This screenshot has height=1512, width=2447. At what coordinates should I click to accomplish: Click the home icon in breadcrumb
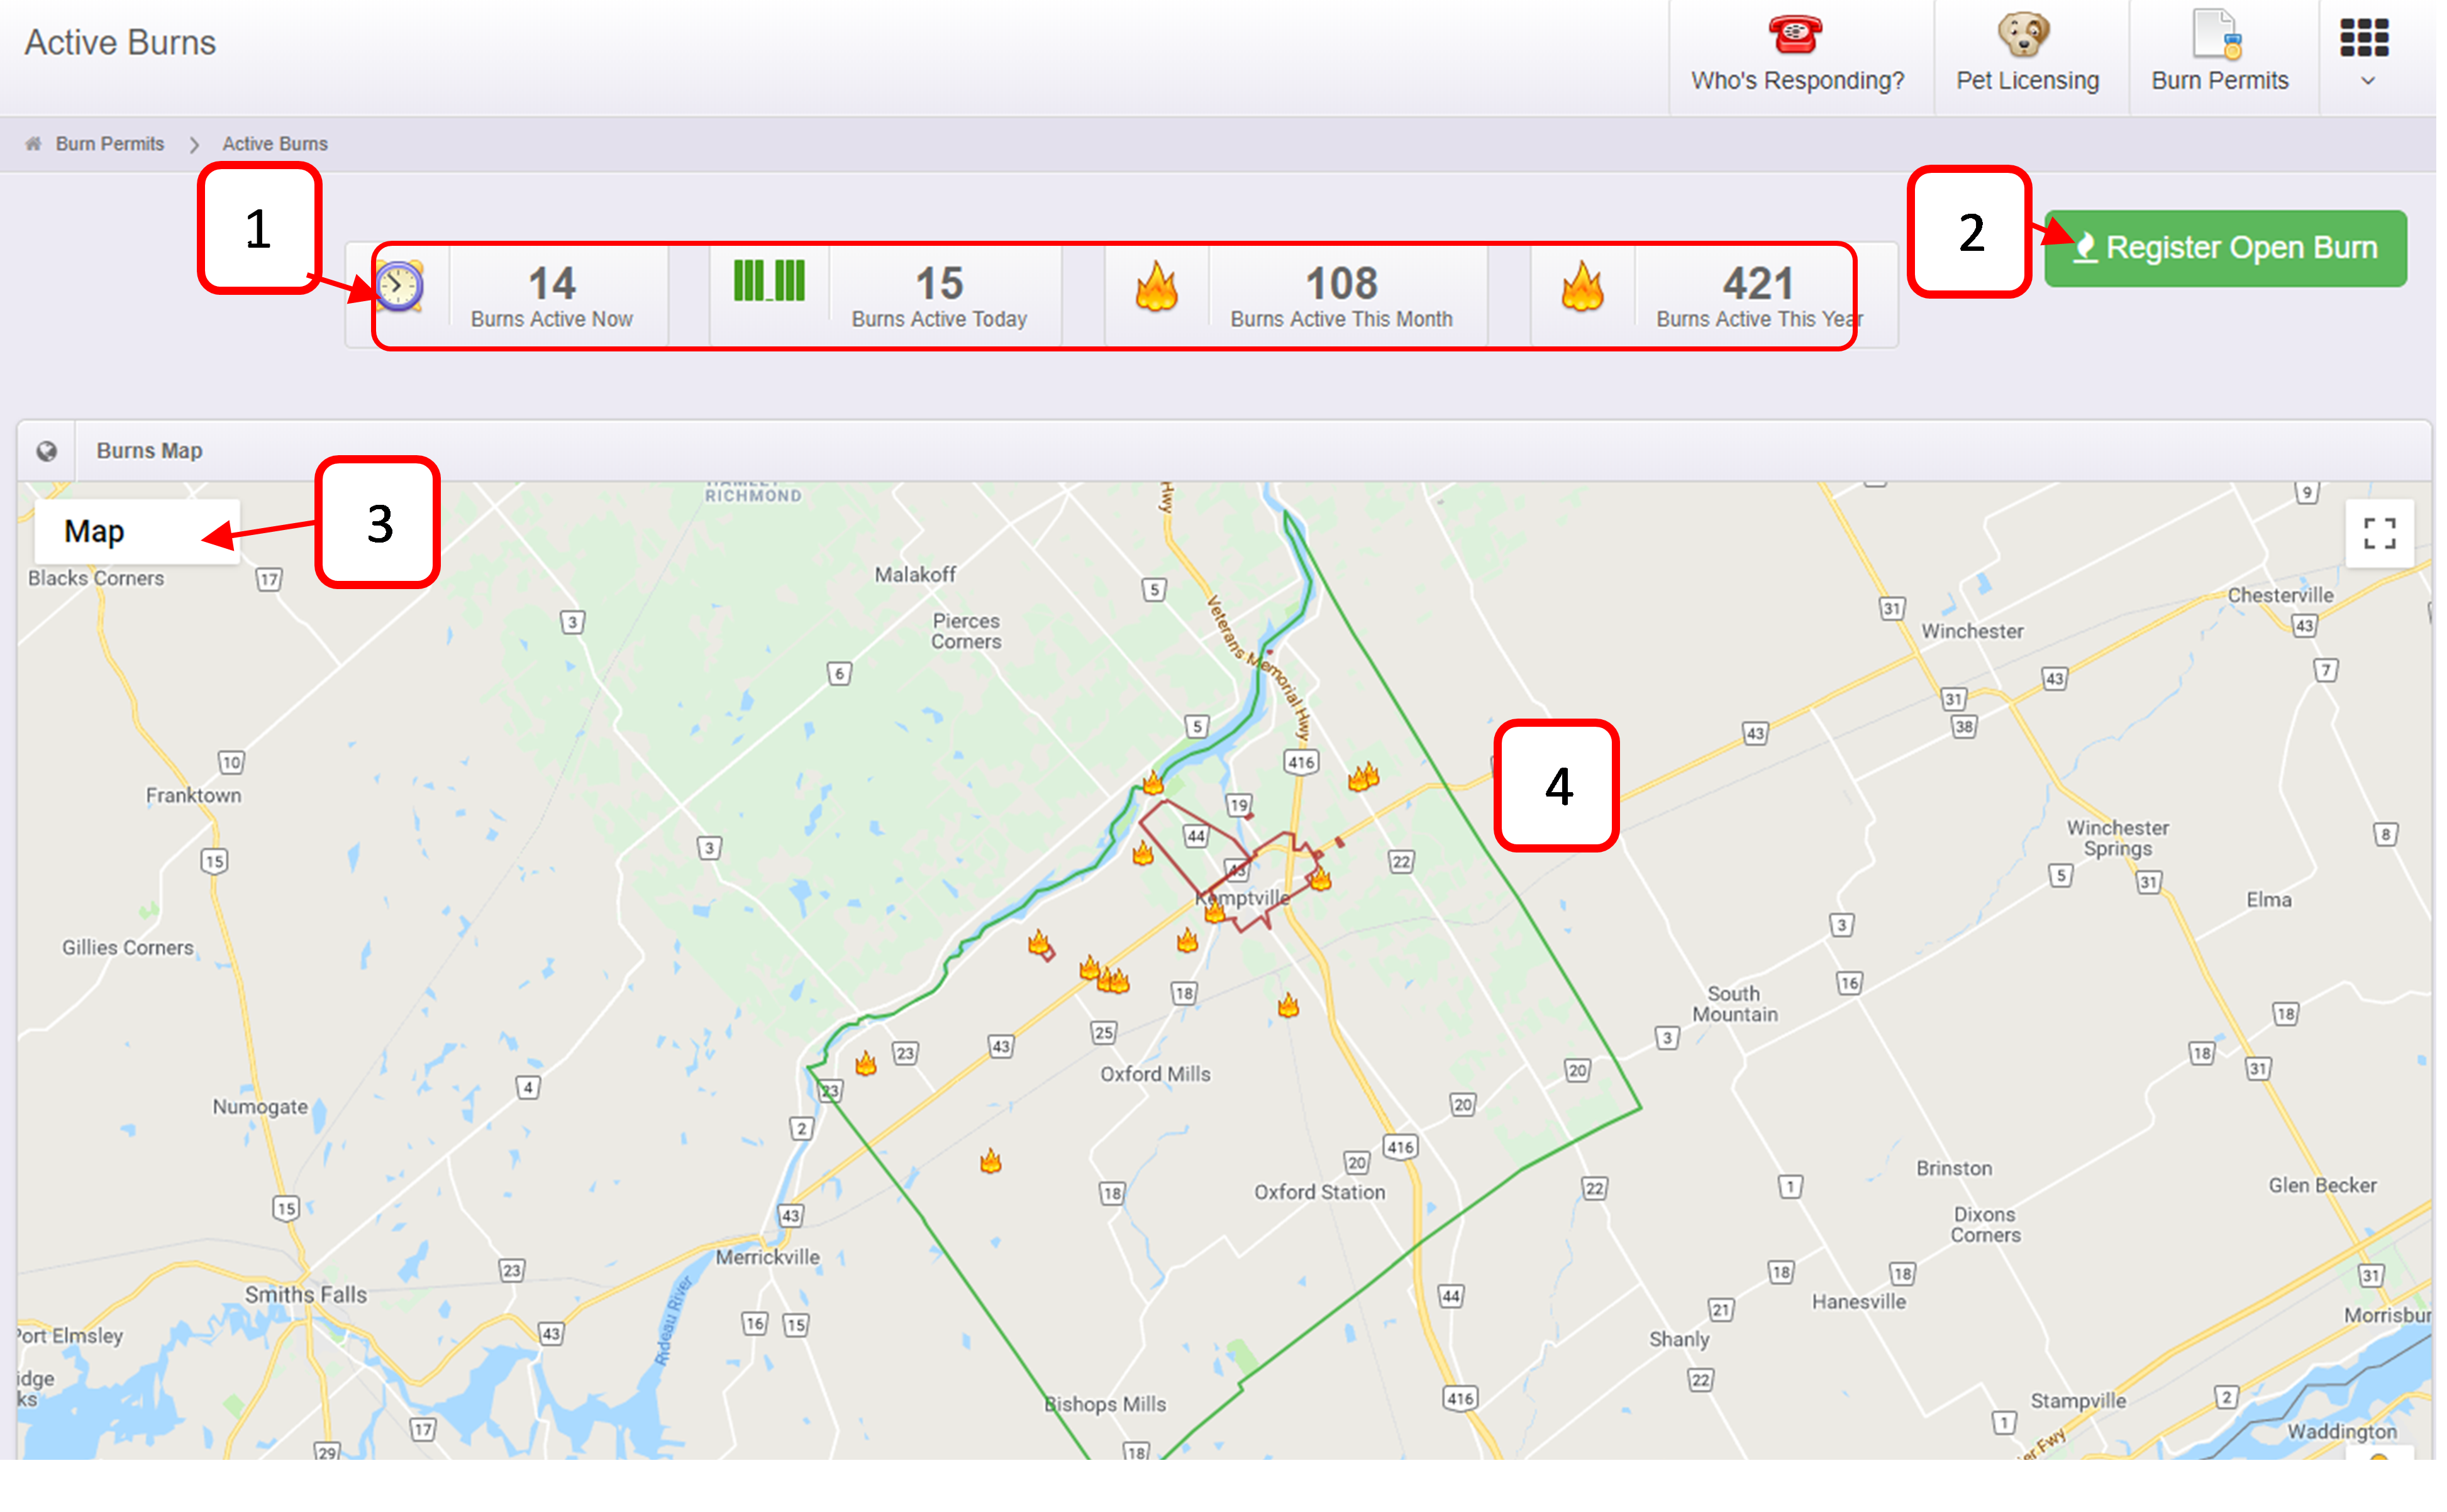click(x=33, y=144)
